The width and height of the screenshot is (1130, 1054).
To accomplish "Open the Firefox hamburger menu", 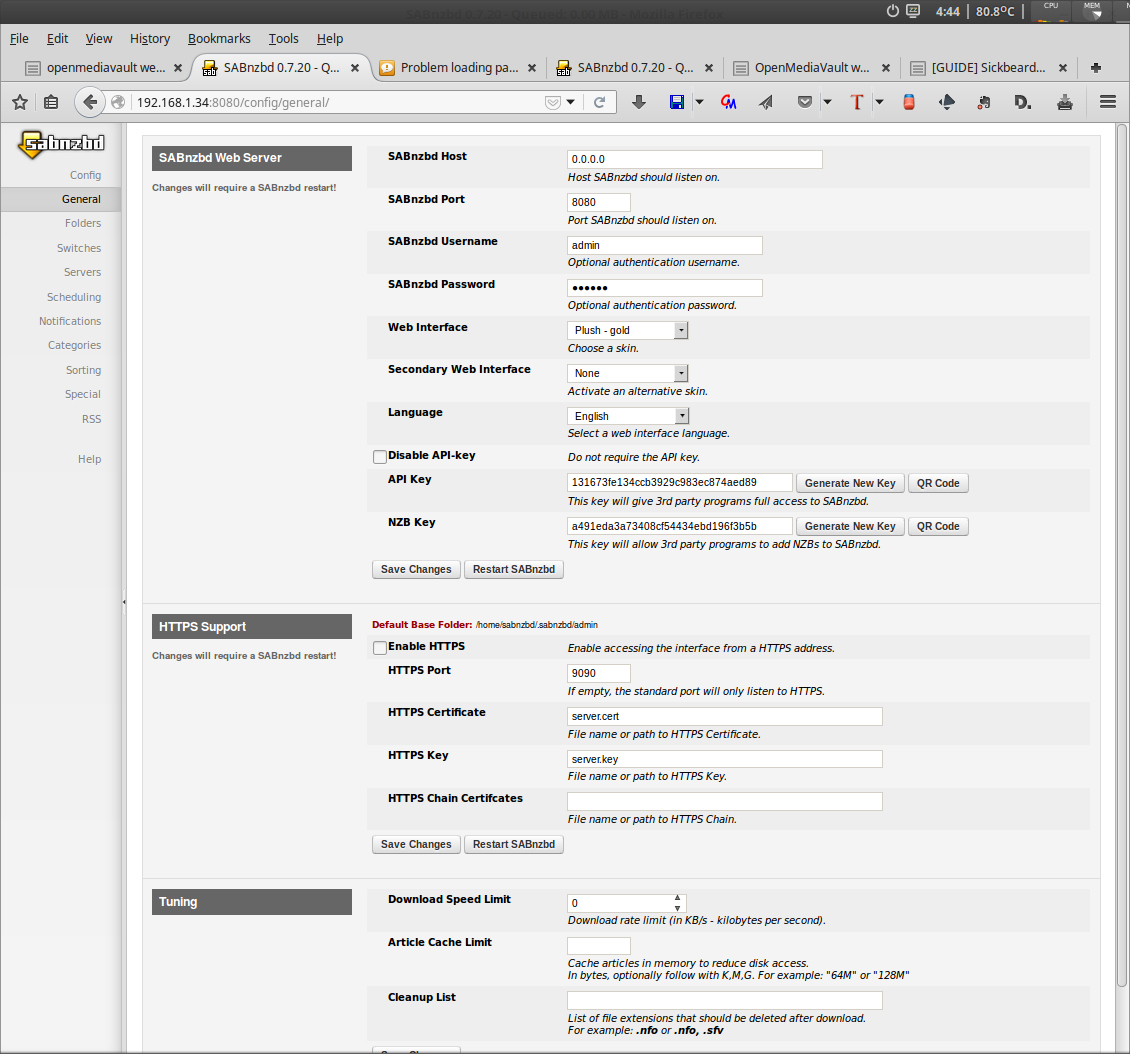I will click(x=1107, y=102).
